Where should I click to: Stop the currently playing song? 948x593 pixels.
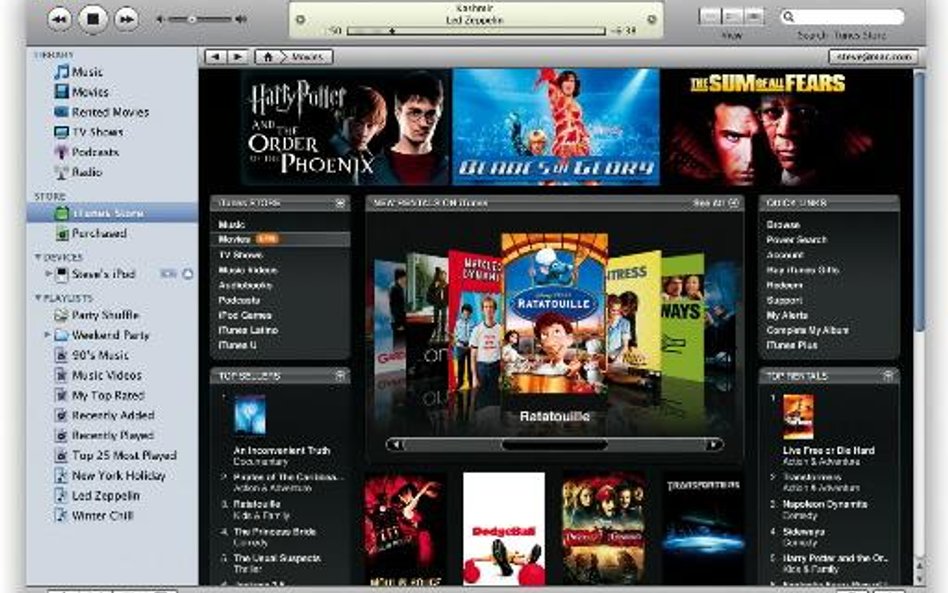coord(93,19)
